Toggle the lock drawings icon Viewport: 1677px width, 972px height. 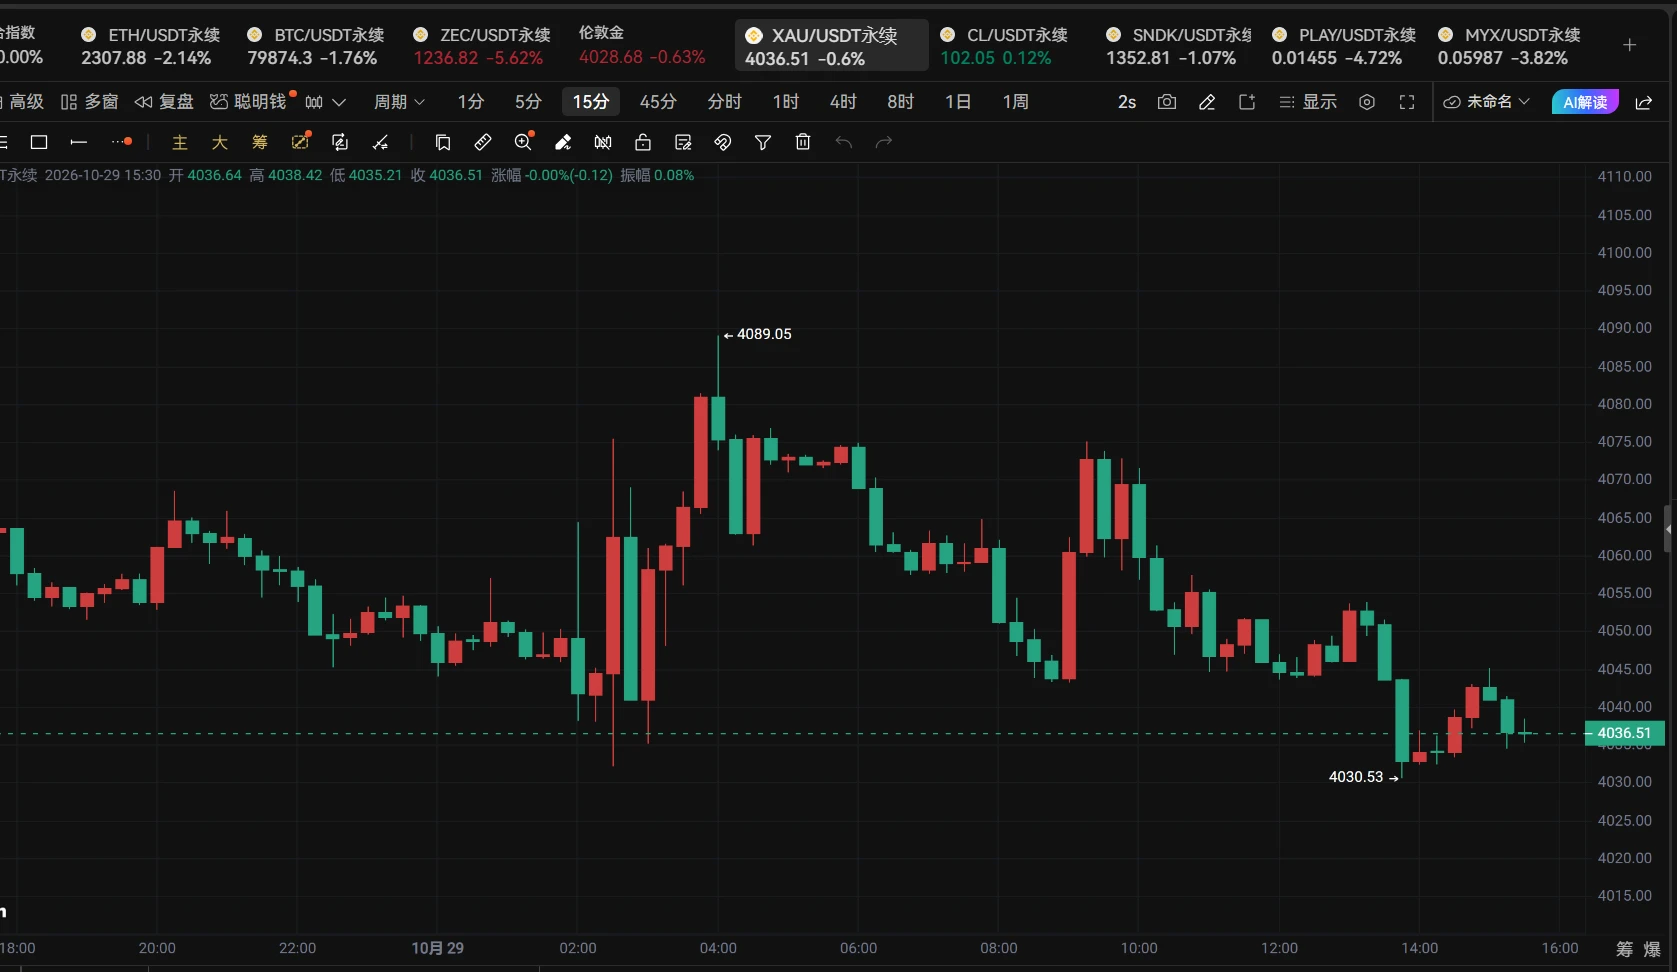[643, 142]
